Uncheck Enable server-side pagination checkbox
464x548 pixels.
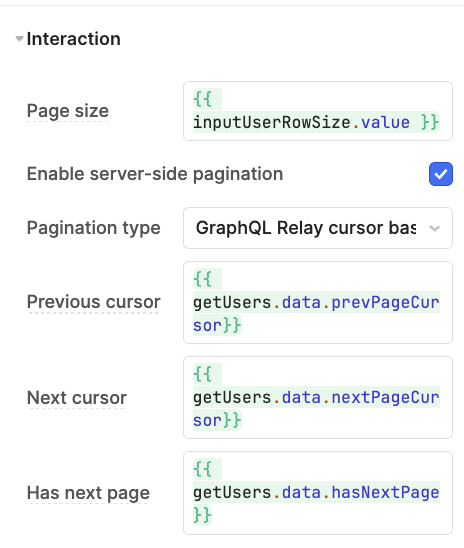441,174
